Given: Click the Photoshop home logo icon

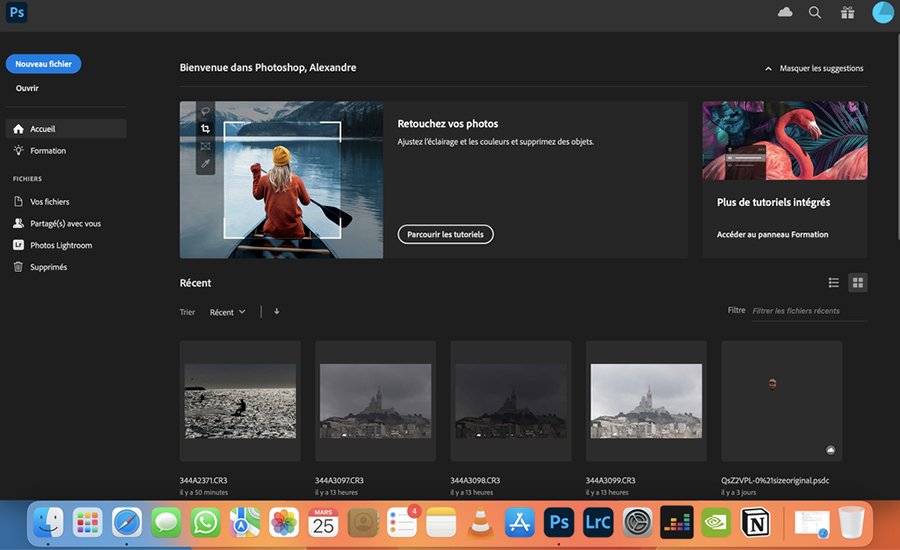Looking at the screenshot, I should [16, 13].
